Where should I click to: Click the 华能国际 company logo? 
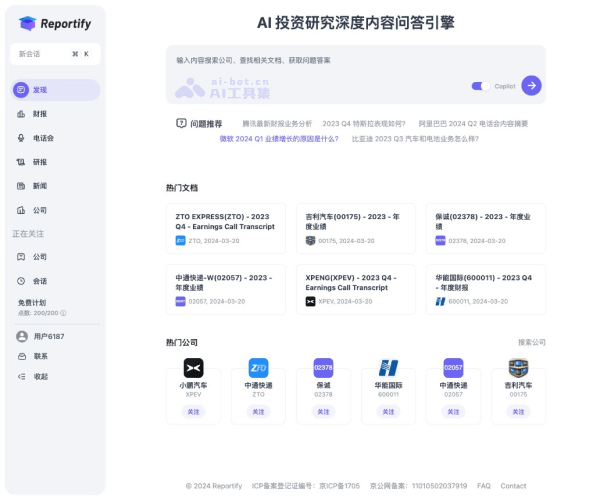(388, 368)
